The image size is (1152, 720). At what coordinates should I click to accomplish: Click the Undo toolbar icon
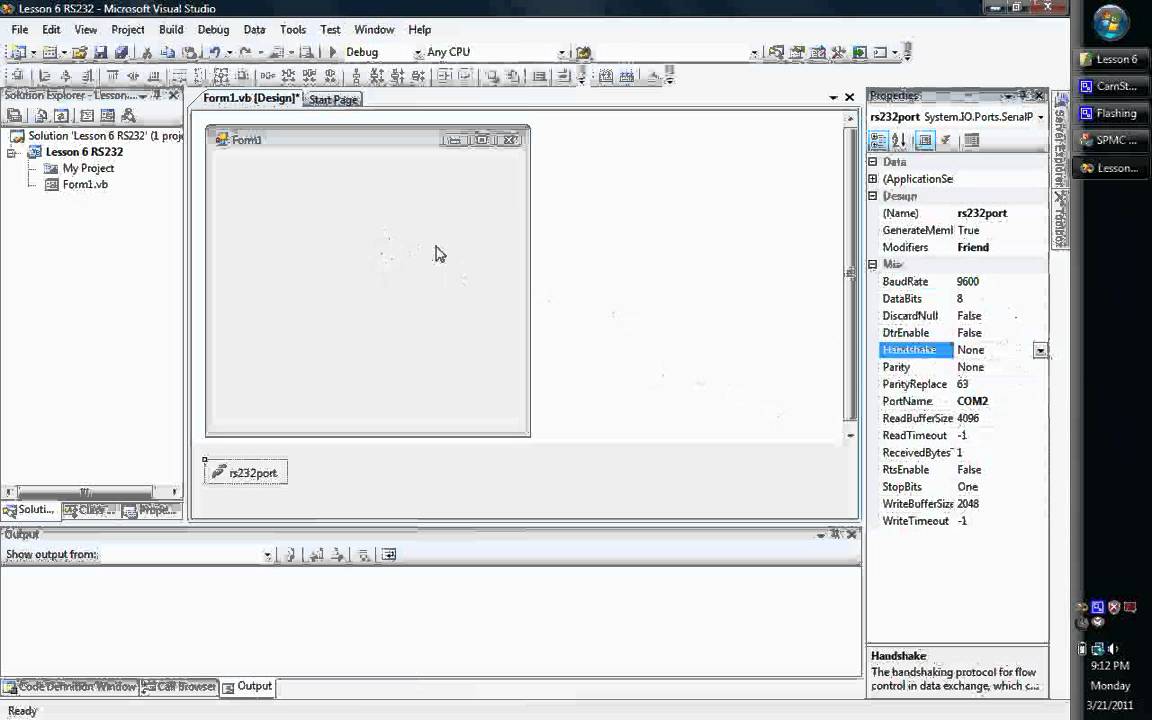click(214, 52)
